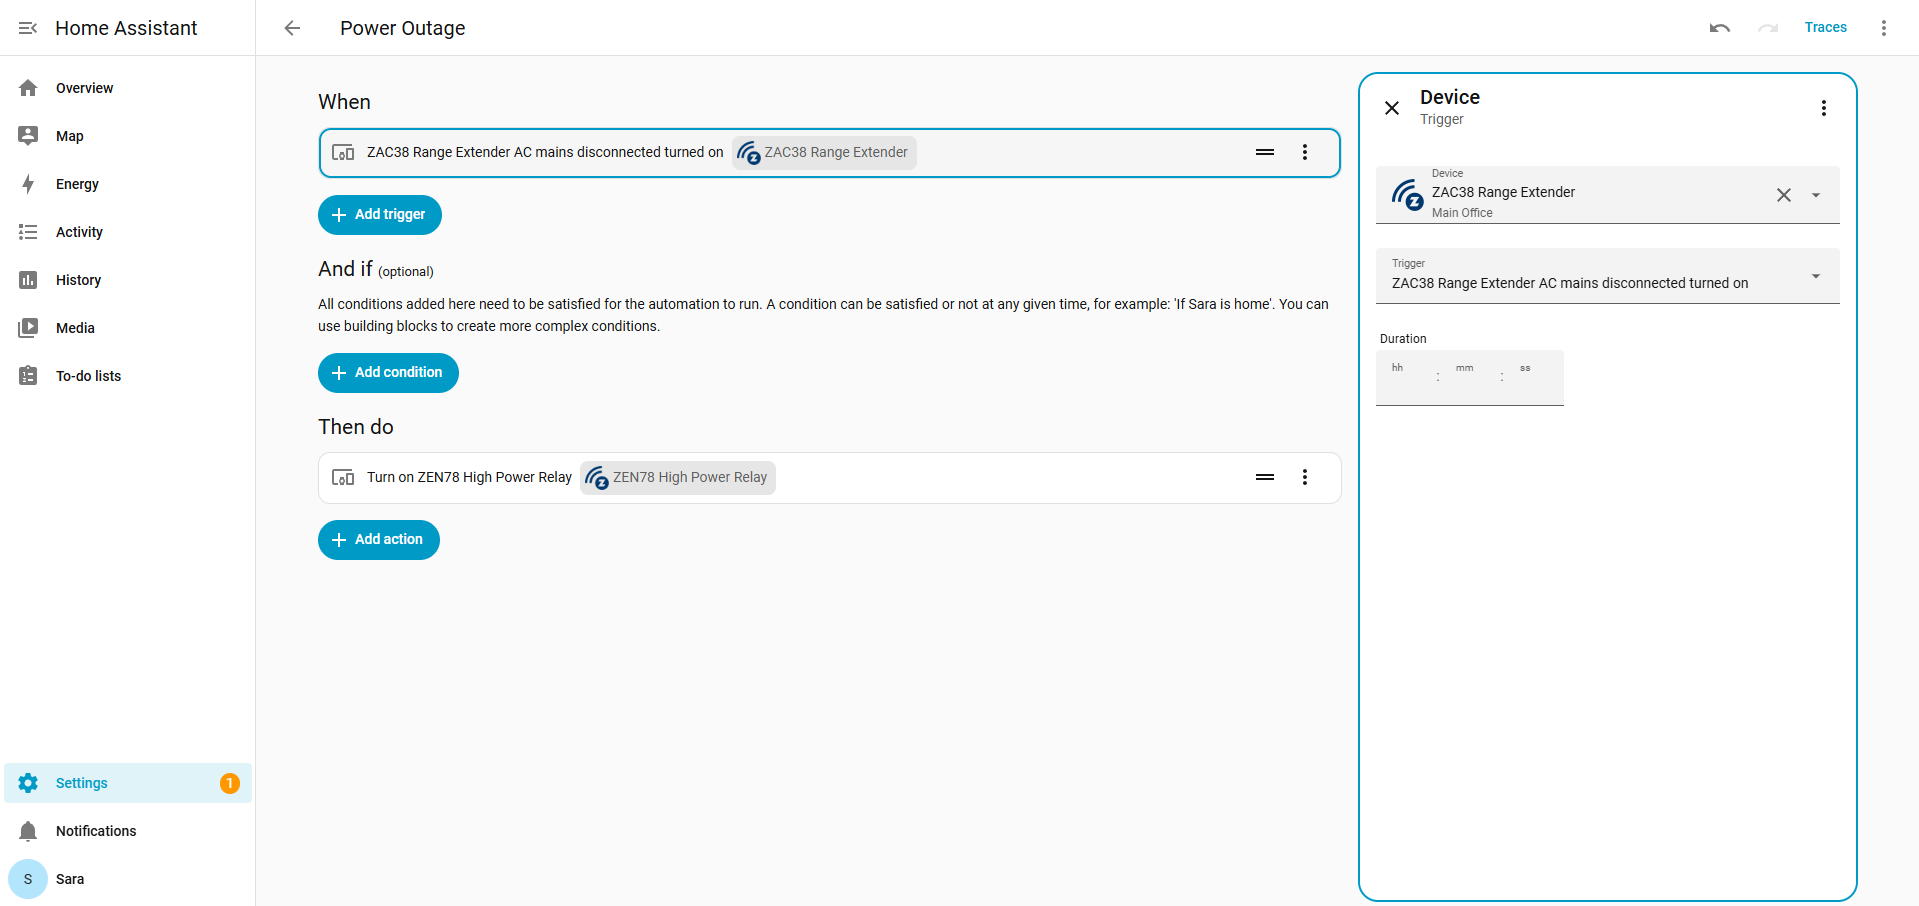Screen dimensions: 1919x906
Task: Open the Settings gear icon
Action: [28, 783]
